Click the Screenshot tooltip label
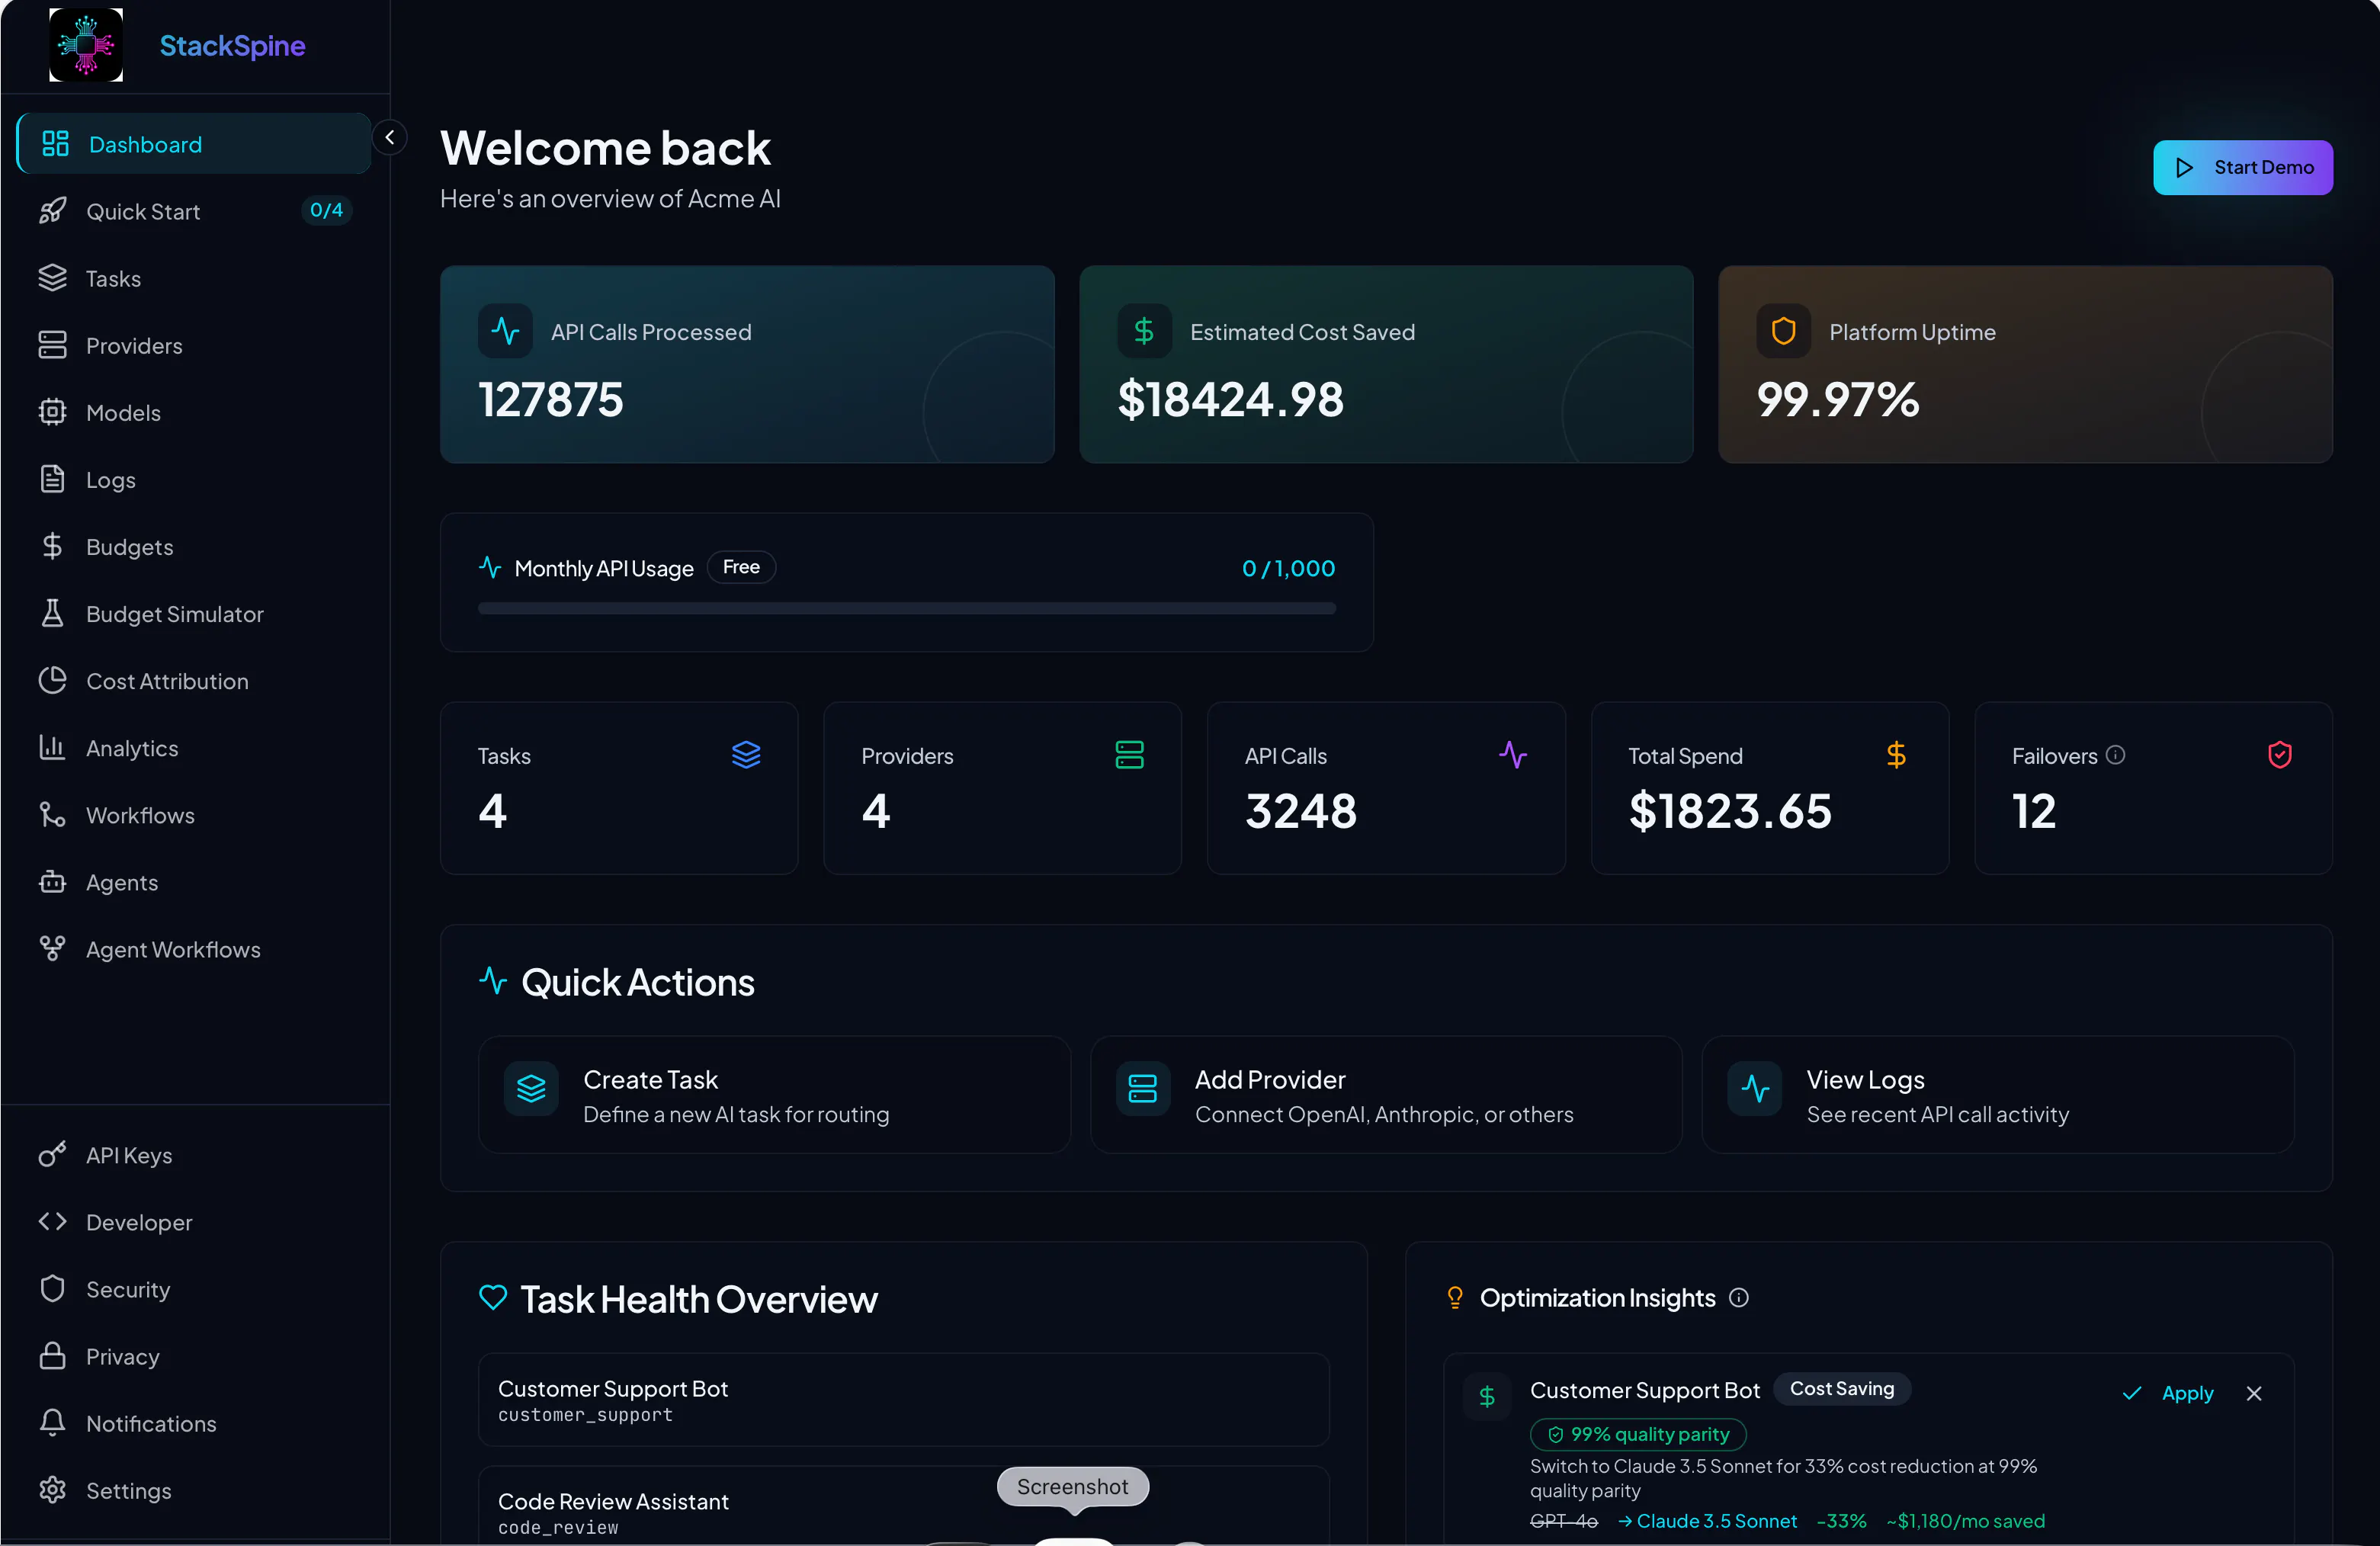Viewport: 2380px width, 1546px height. tap(1072, 1486)
